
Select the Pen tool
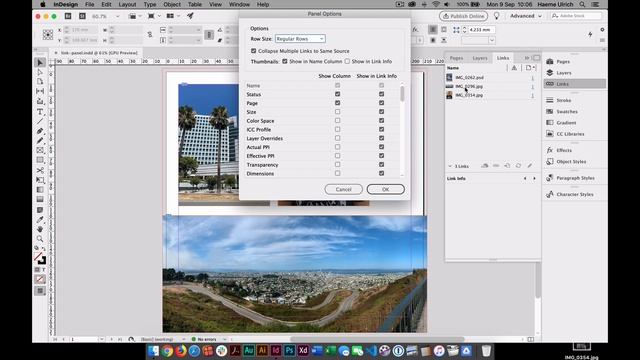40,131
